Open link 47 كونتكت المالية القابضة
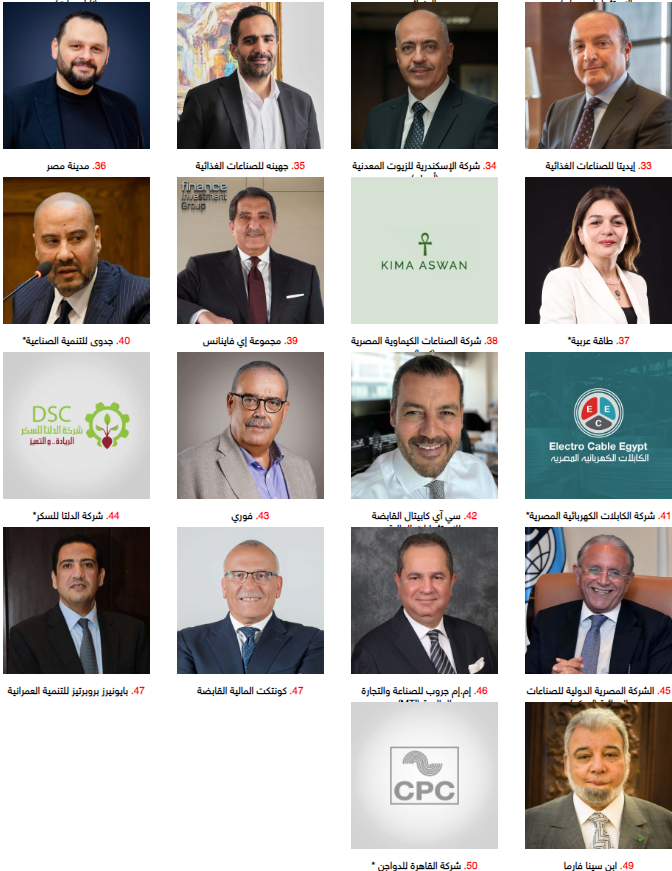 tap(250, 690)
